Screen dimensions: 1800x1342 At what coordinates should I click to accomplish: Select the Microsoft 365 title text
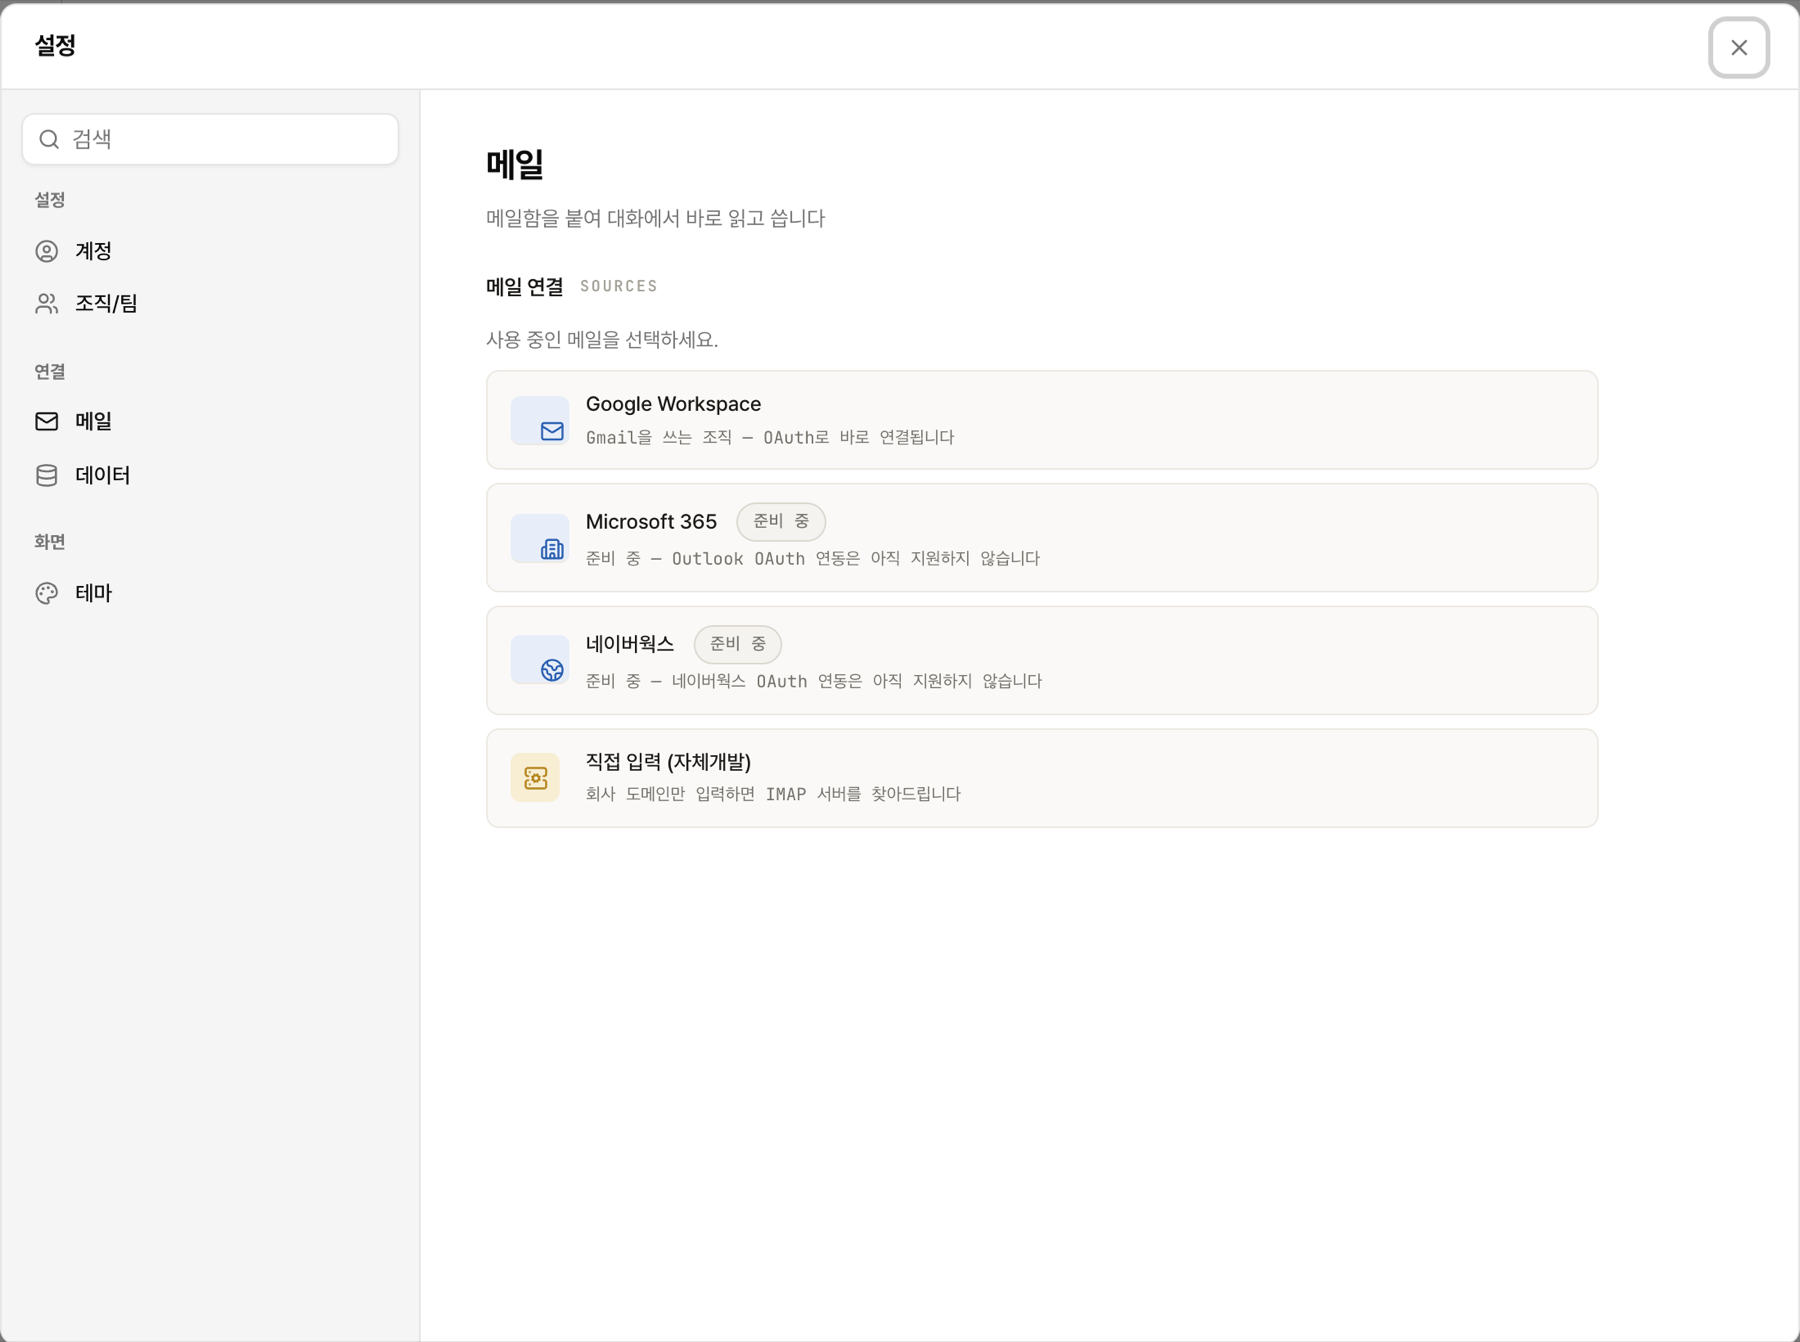click(651, 521)
